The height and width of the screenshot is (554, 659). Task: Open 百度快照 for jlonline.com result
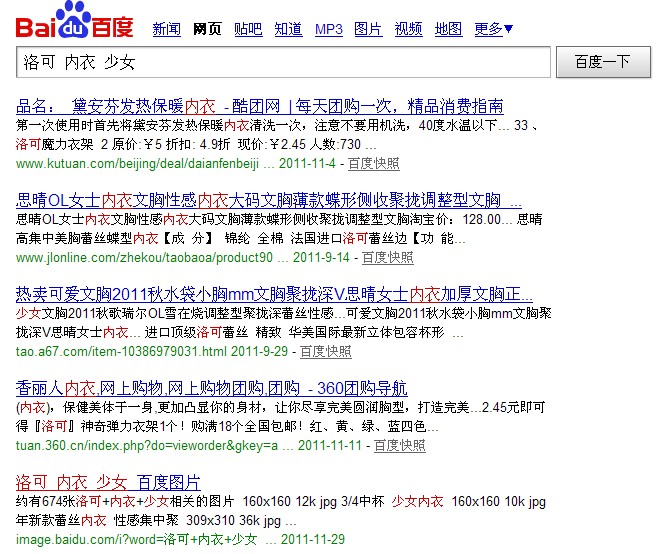387,257
